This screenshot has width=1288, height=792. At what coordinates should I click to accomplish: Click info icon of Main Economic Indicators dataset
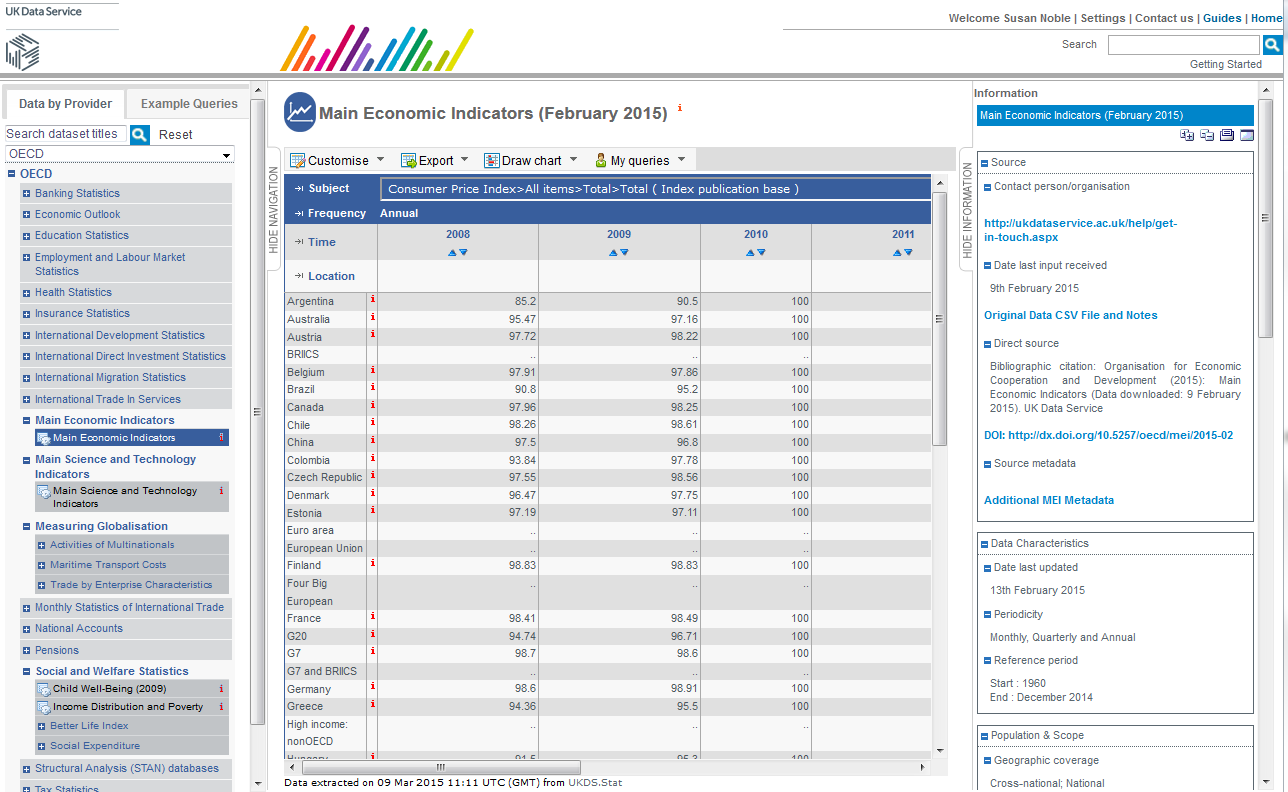(221, 438)
